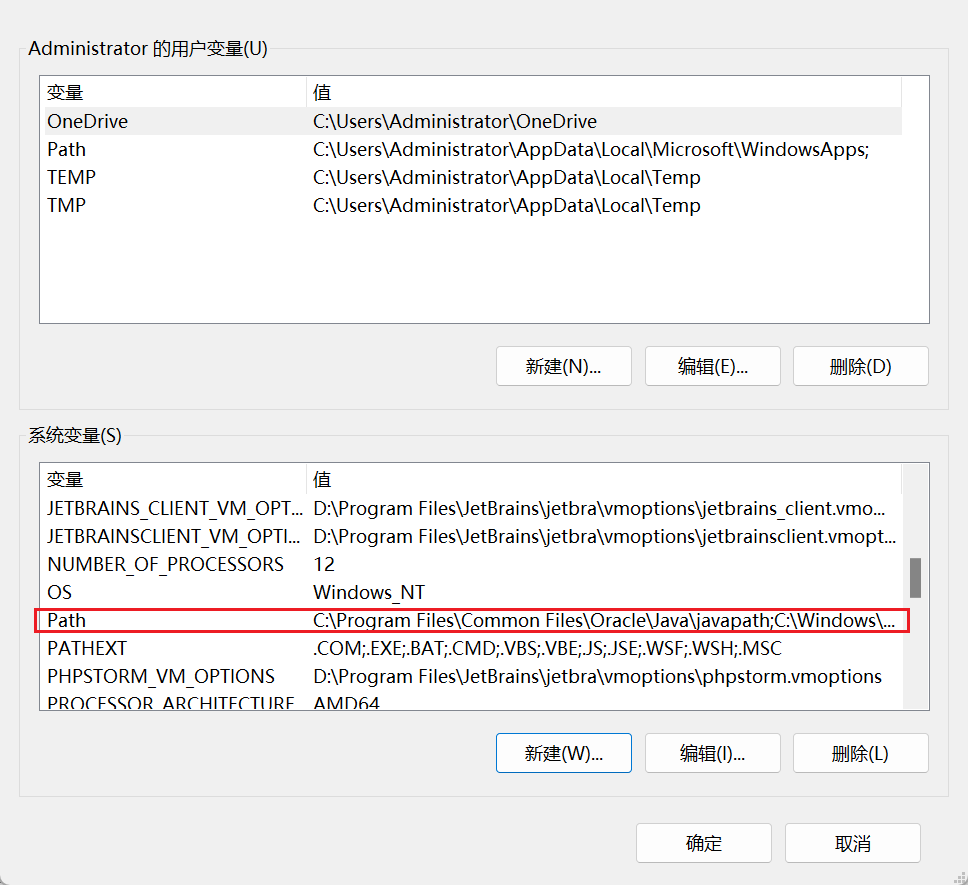Open 编辑(I)... for system variables
968x885 pixels.
[712, 753]
